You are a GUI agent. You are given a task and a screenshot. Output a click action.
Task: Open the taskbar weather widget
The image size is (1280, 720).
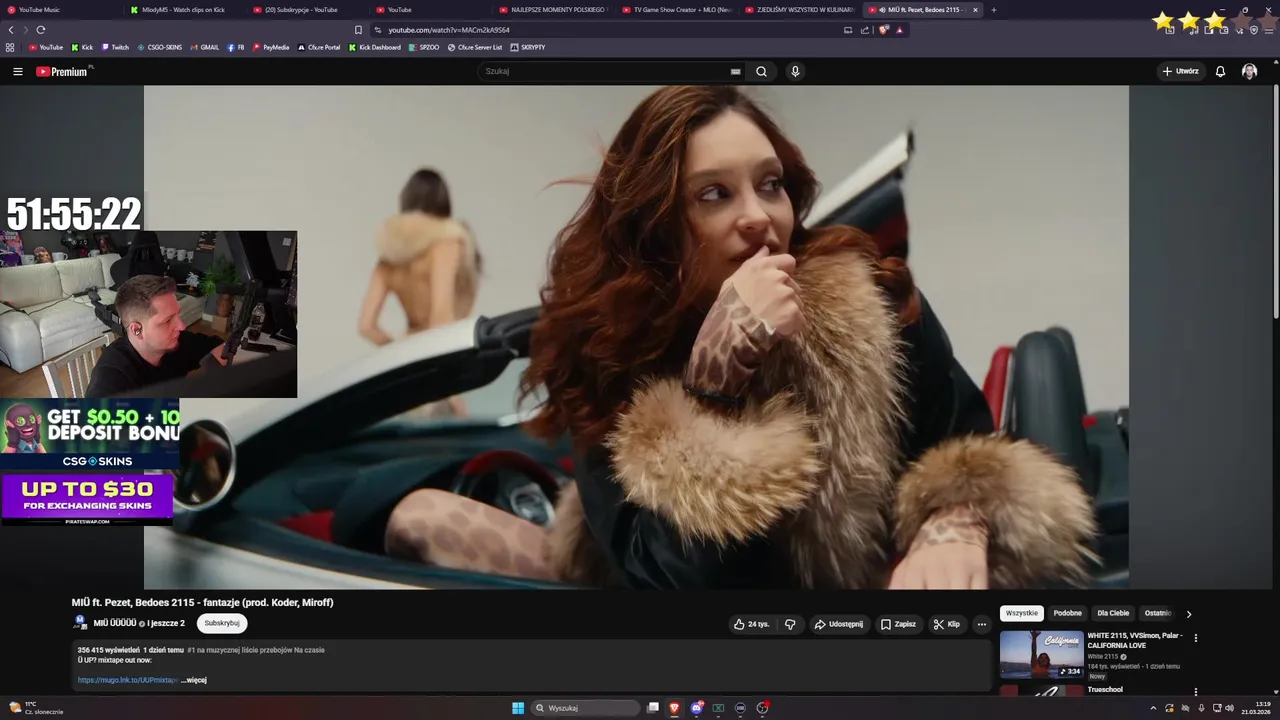click(36, 708)
